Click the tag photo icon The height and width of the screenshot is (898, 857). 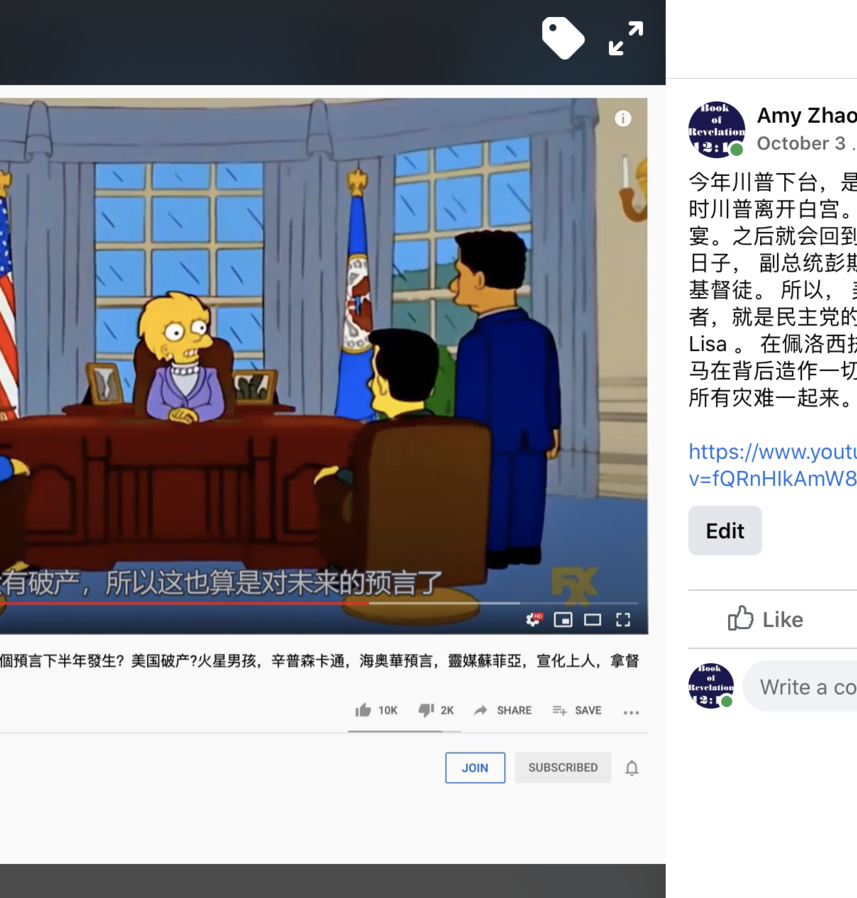(563, 38)
